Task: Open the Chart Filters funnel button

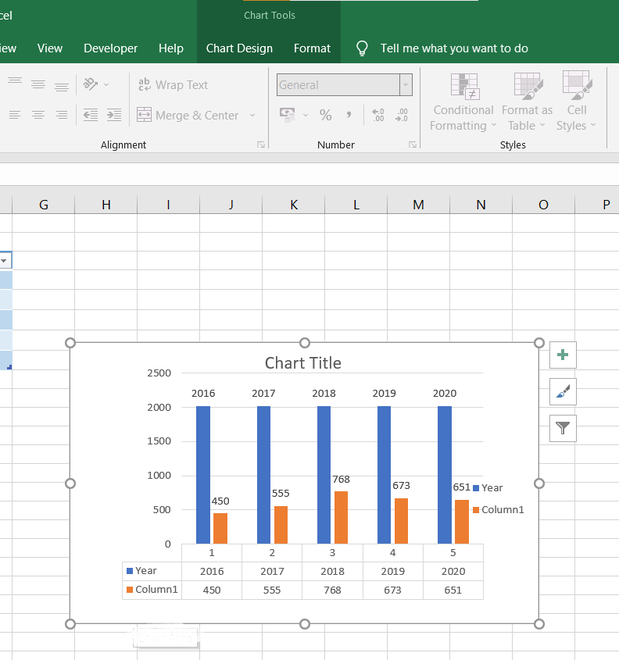Action: [x=563, y=429]
